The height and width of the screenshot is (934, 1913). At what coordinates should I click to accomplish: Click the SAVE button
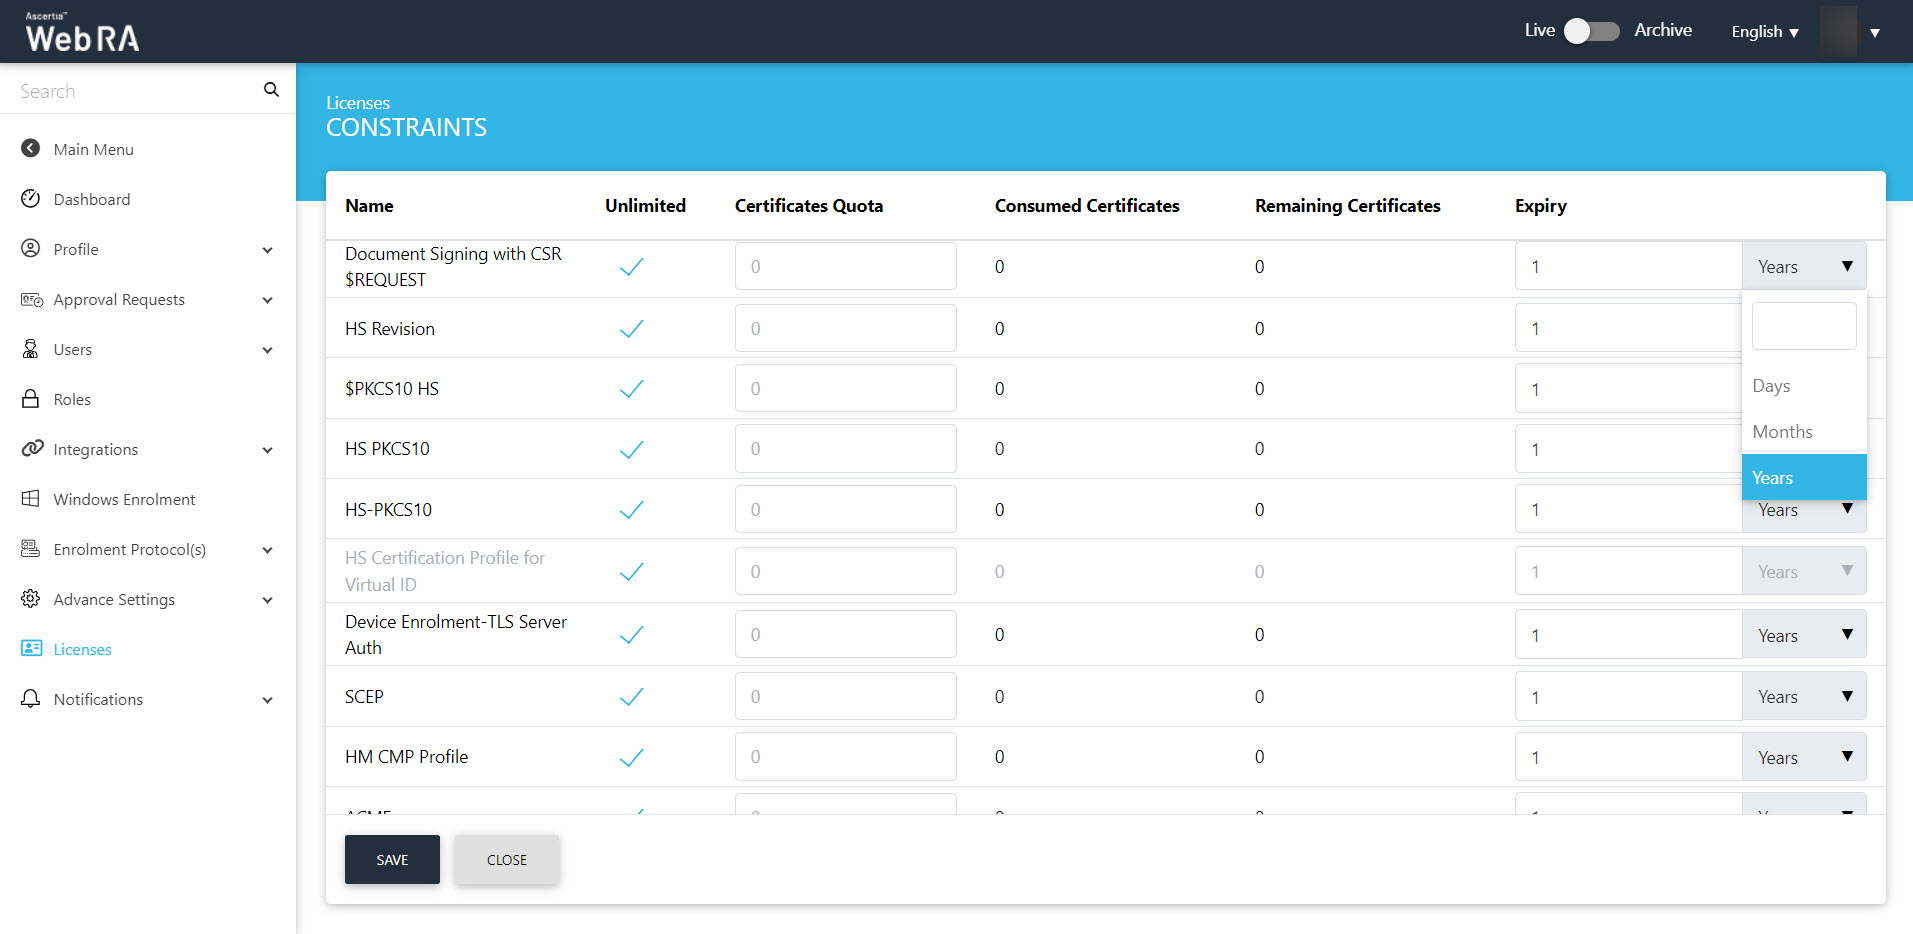[x=392, y=860]
